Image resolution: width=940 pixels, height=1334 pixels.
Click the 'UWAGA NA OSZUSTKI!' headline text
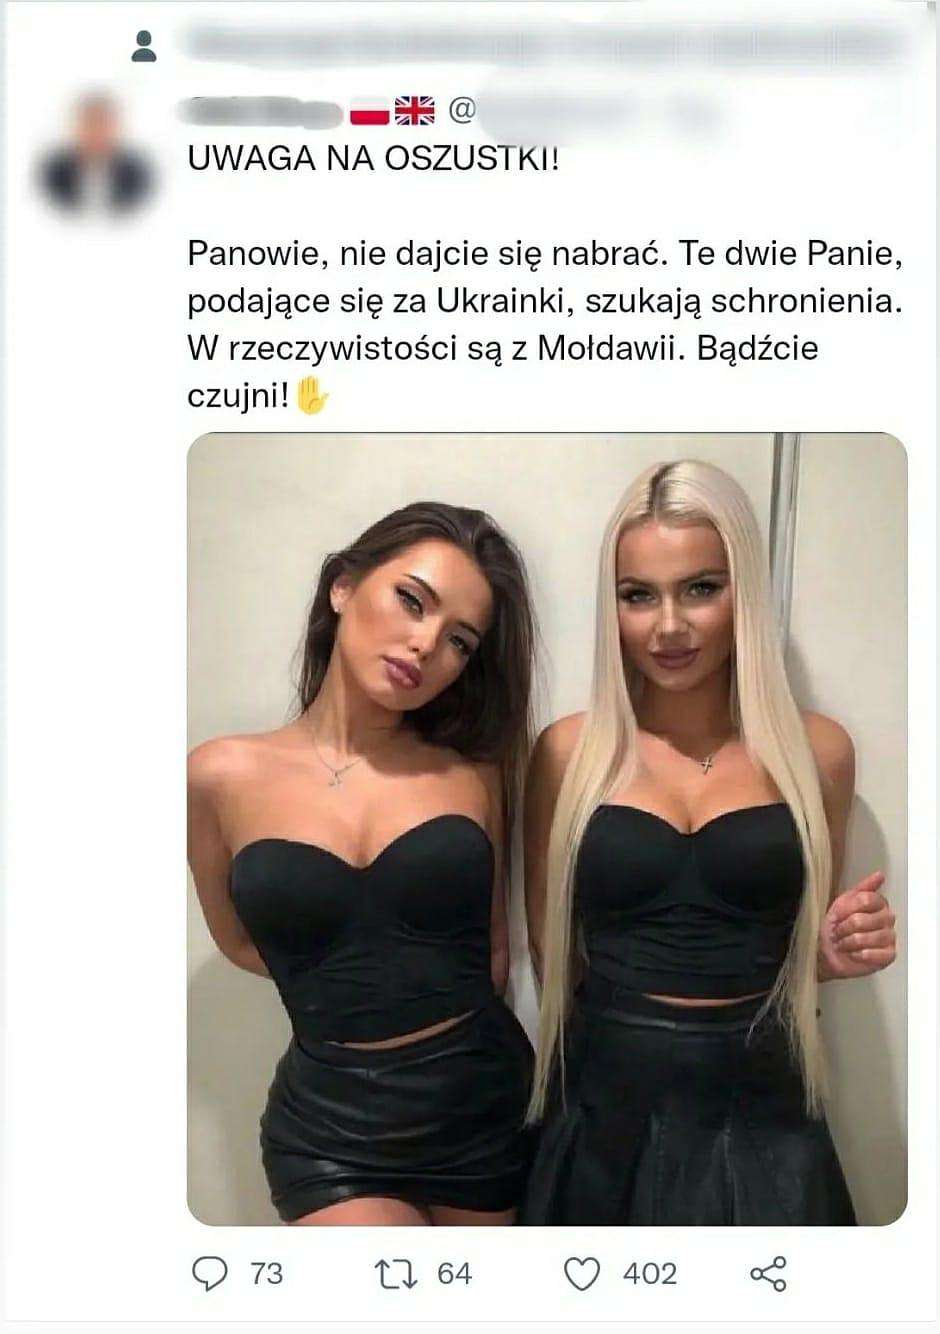click(374, 159)
